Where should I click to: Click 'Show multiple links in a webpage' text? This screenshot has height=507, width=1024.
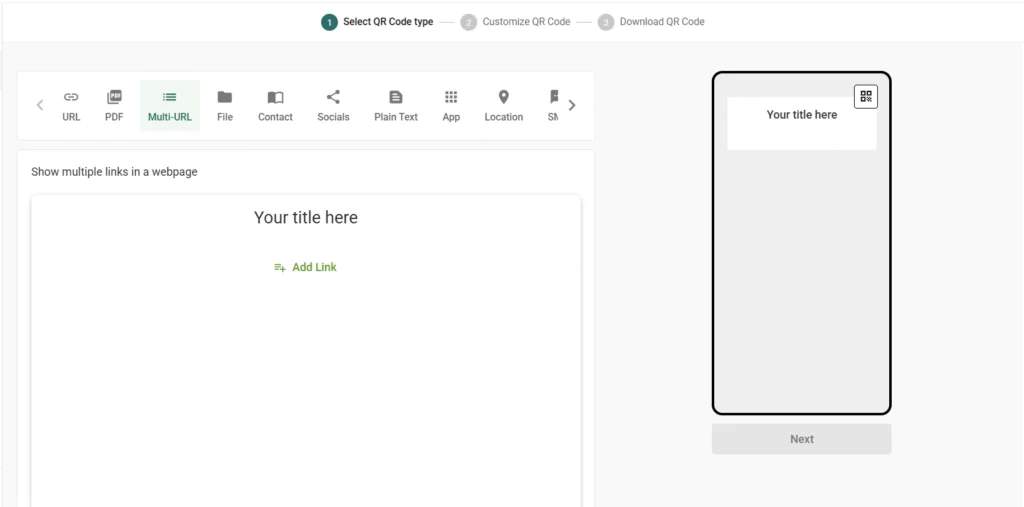[x=114, y=172]
